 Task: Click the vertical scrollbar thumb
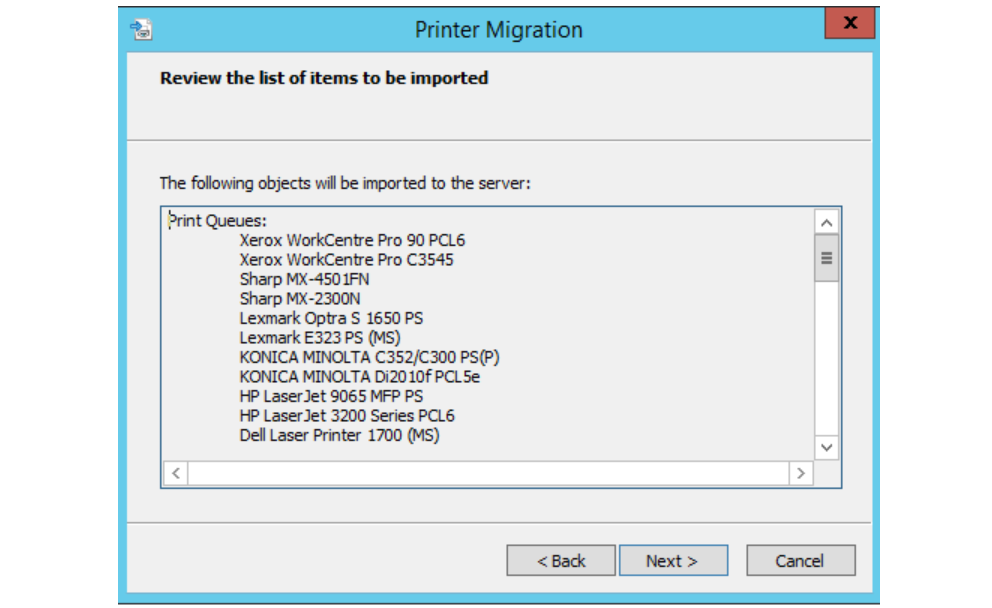[826, 258]
